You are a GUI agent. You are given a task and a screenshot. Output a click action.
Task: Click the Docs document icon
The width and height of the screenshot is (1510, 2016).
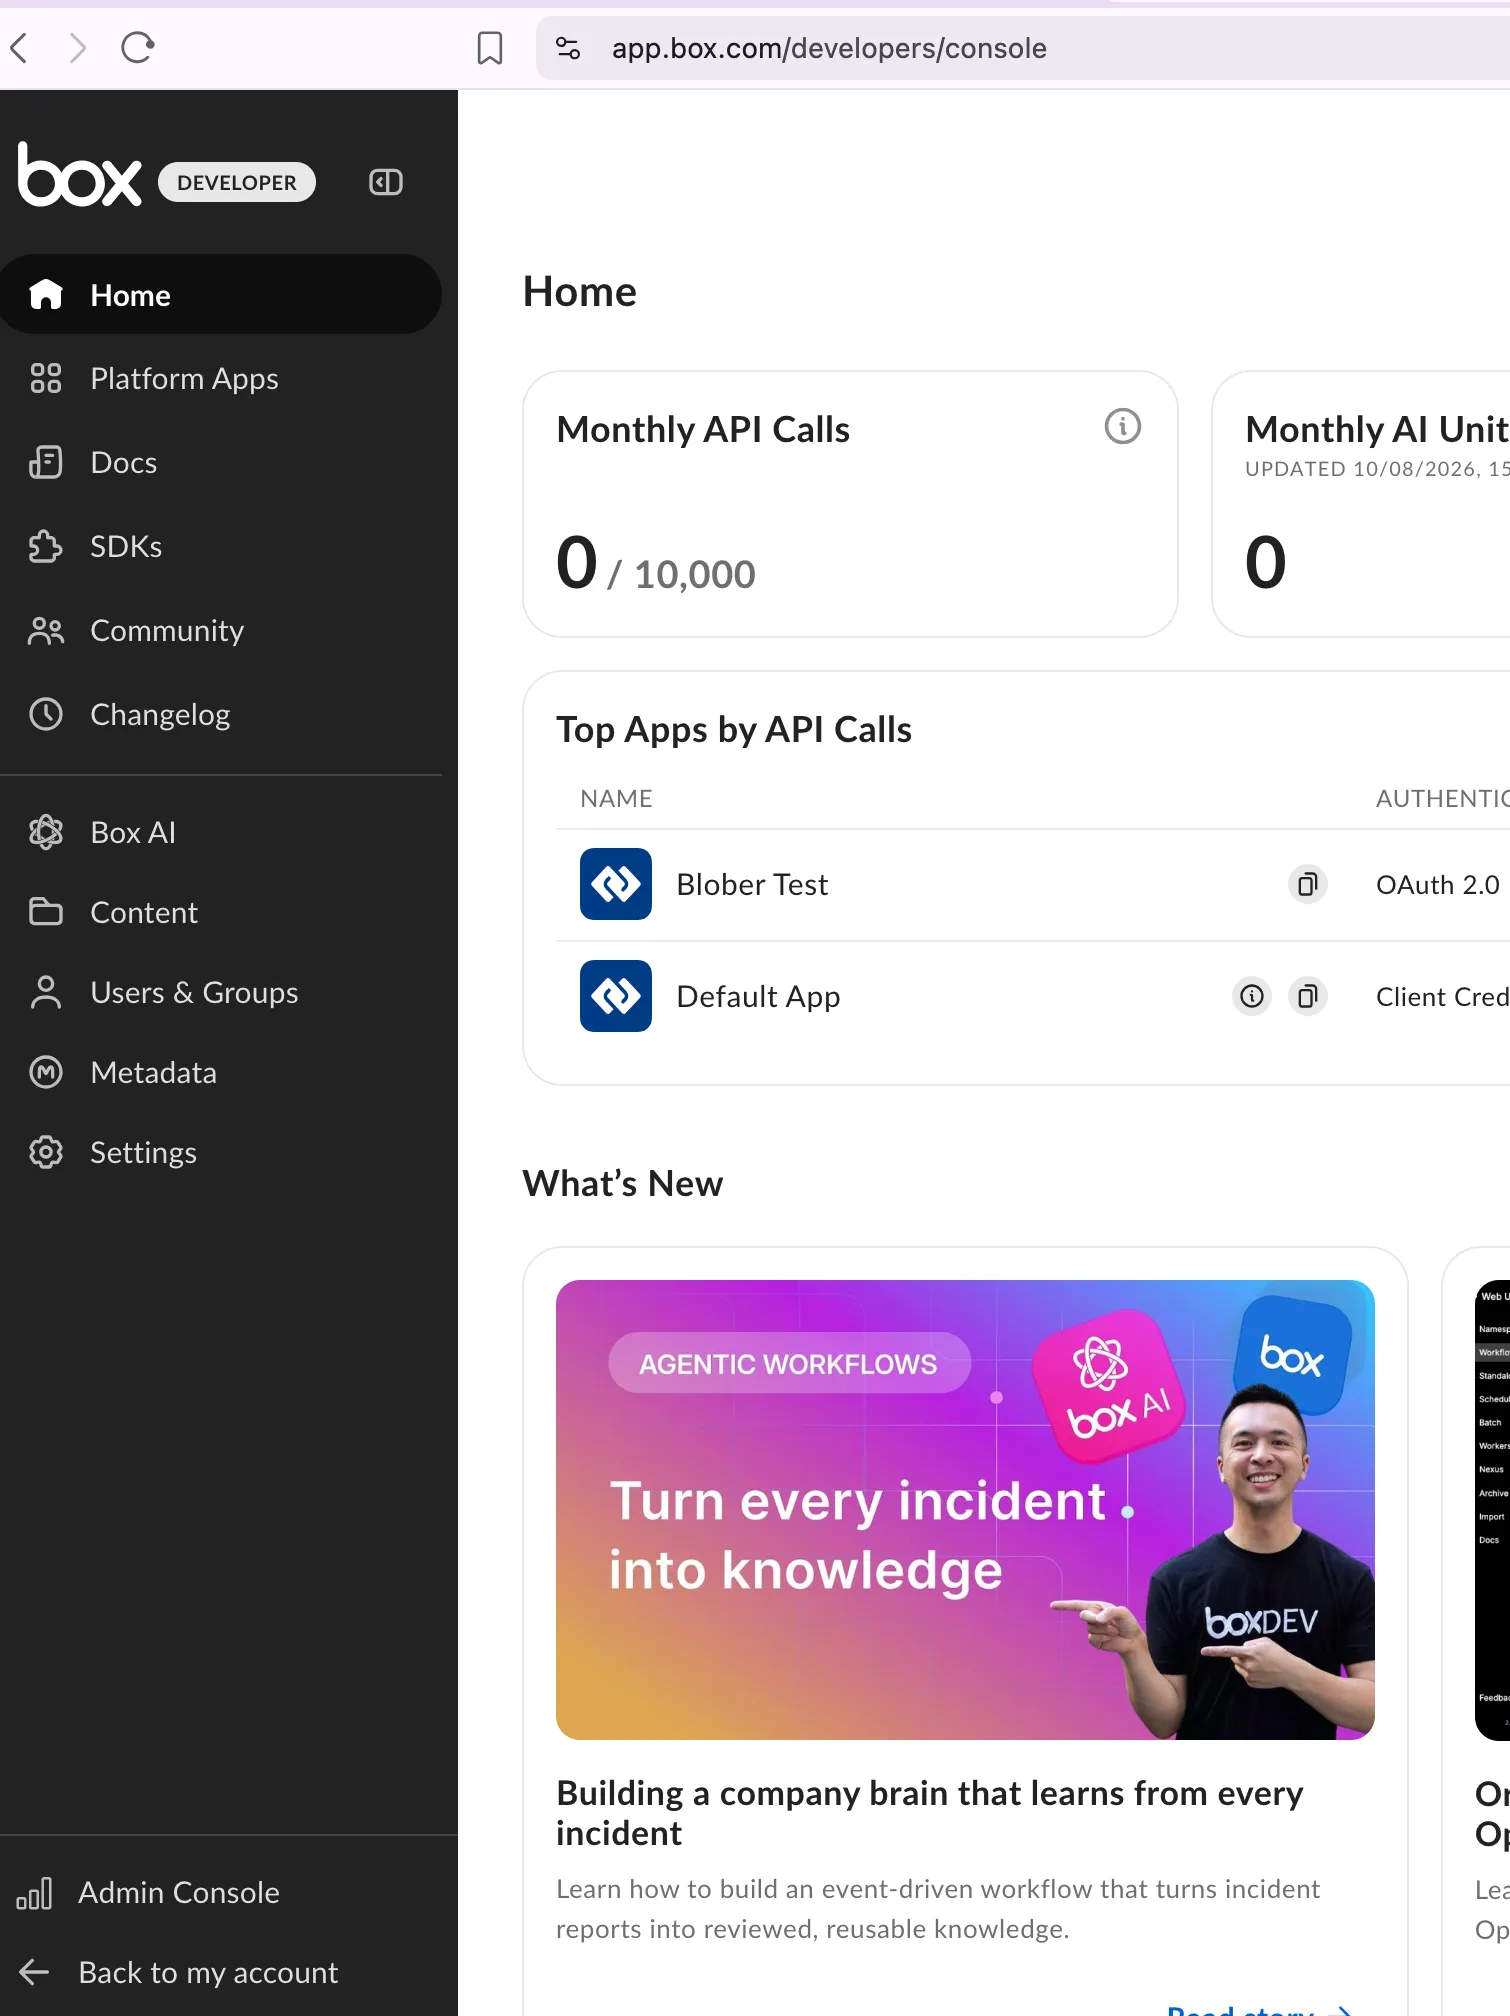click(46, 462)
